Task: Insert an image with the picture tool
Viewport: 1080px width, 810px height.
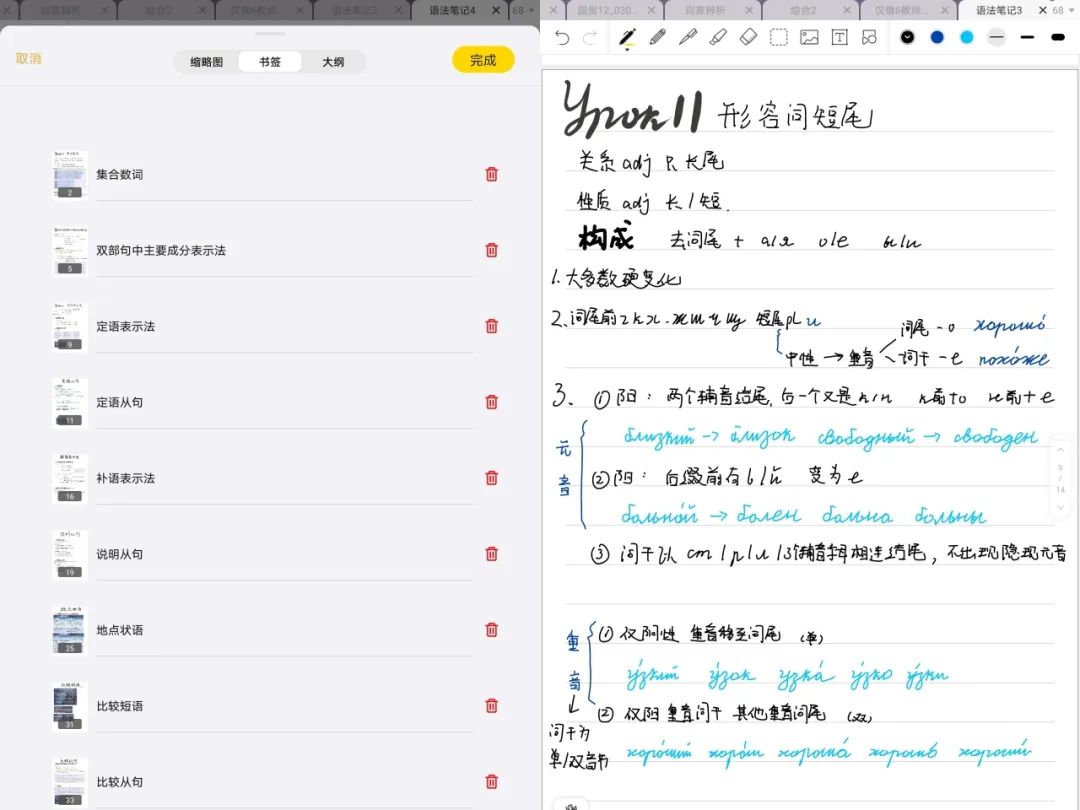Action: [x=809, y=38]
